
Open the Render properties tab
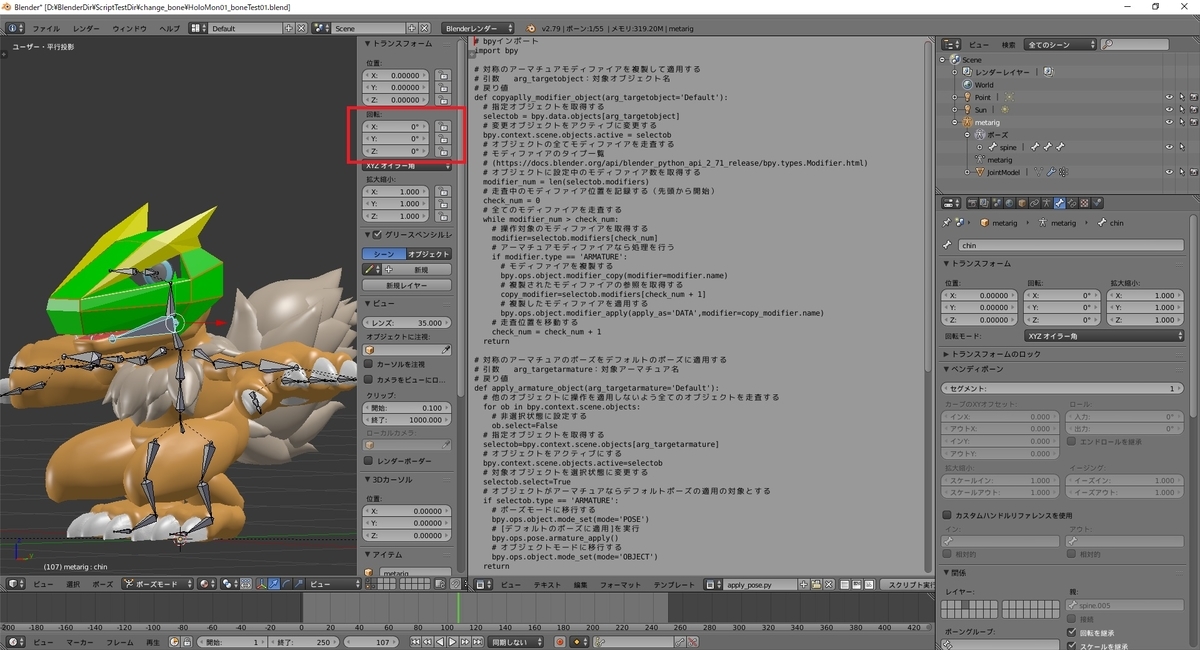[973, 204]
